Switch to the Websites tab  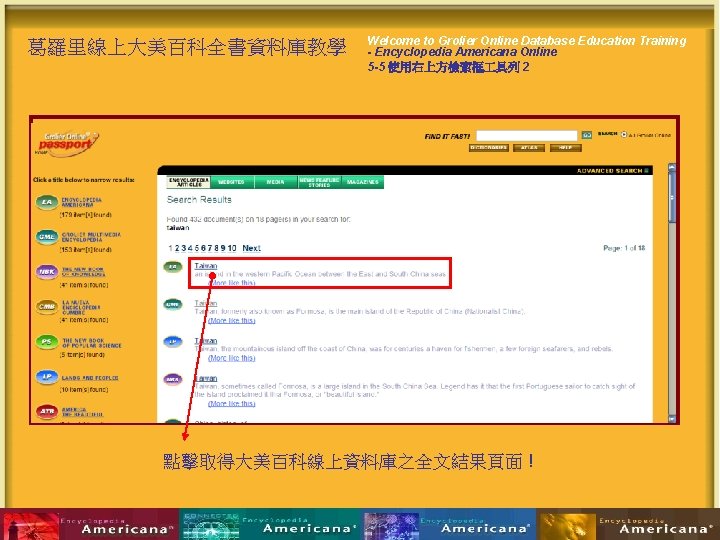pyautogui.click(x=231, y=182)
